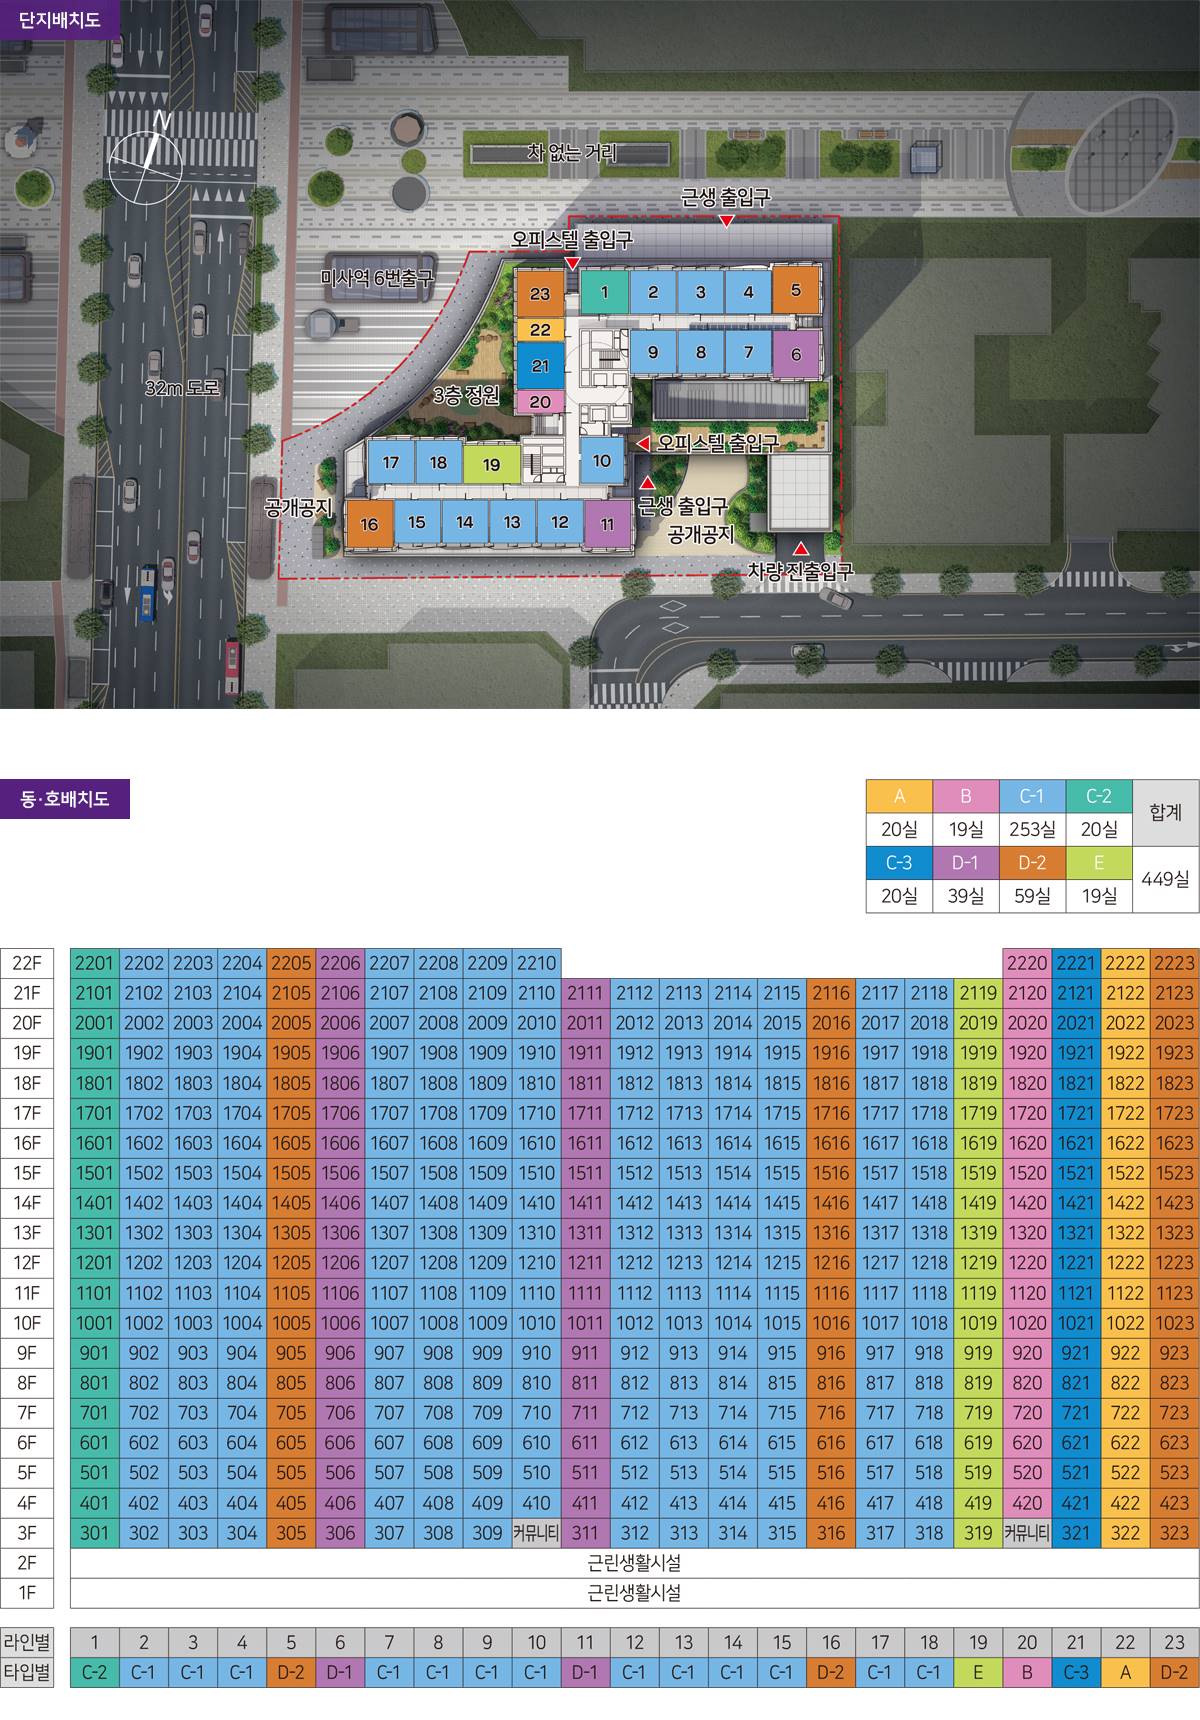Image resolution: width=1200 pixels, height=1720 pixels.
Task: Click the 미사역 6번출구 label
Action: point(376,279)
